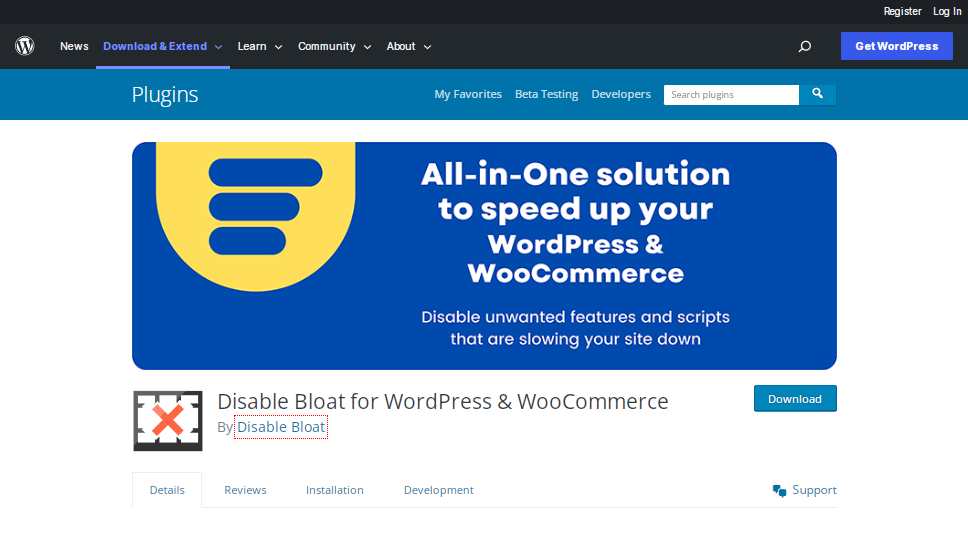Click the Disable Bloat plugin icon
The width and height of the screenshot is (968, 539).
click(x=168, y=421)
